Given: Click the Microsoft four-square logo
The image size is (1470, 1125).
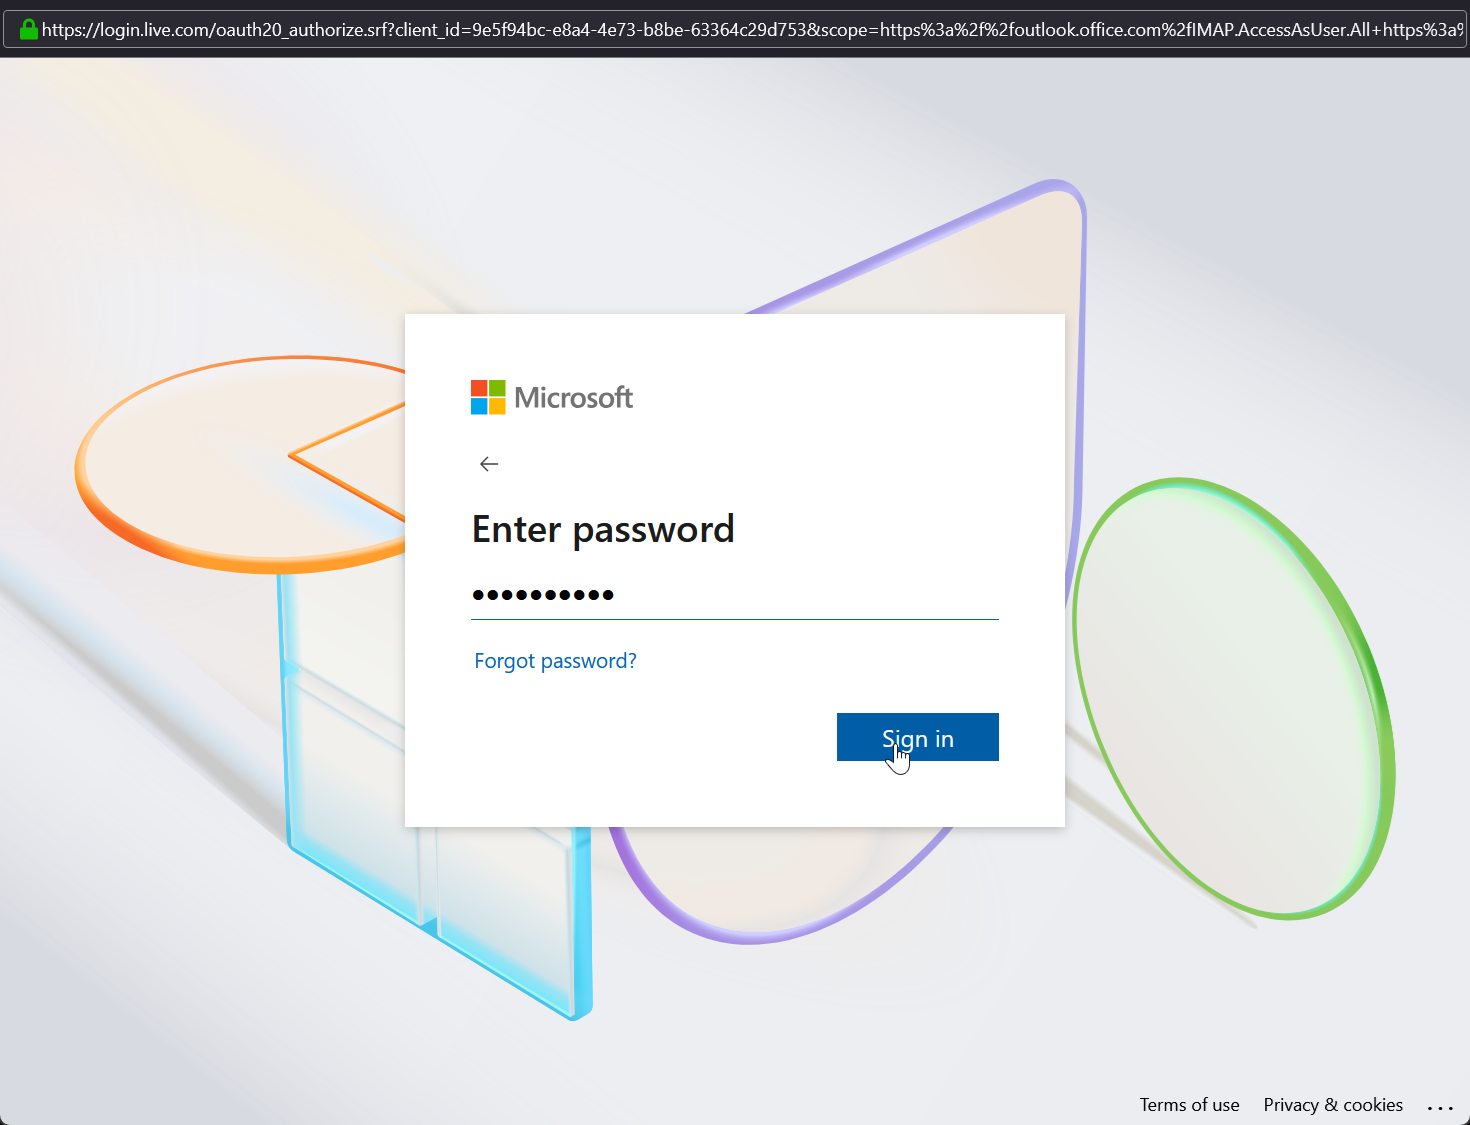Looking at the screenshot, I should [x=488, y=397].
